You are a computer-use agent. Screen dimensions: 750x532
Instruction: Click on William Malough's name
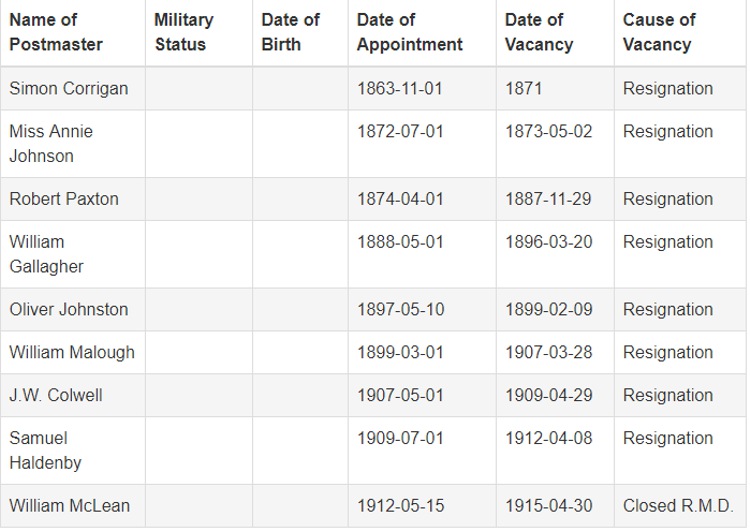pyautogui.click(x=72, y=352)
